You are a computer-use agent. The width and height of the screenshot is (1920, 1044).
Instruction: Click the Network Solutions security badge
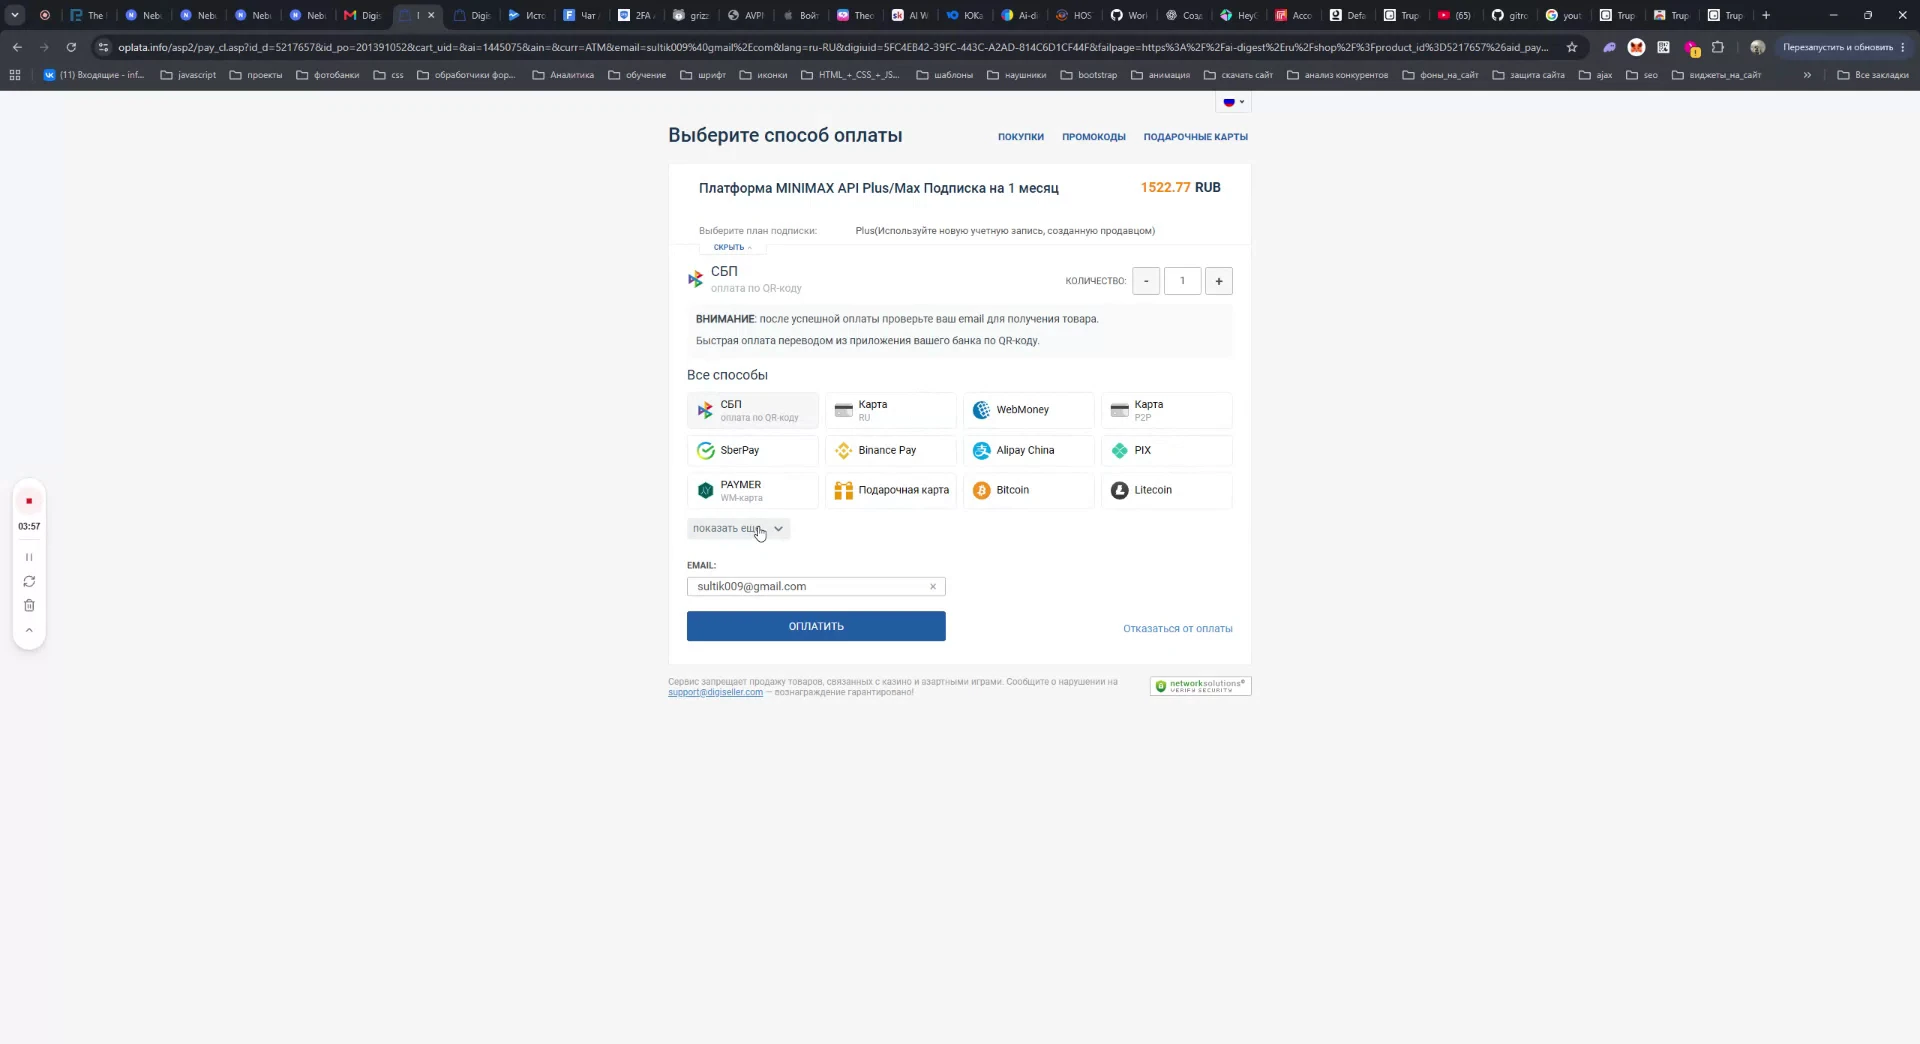[1200, 686]
